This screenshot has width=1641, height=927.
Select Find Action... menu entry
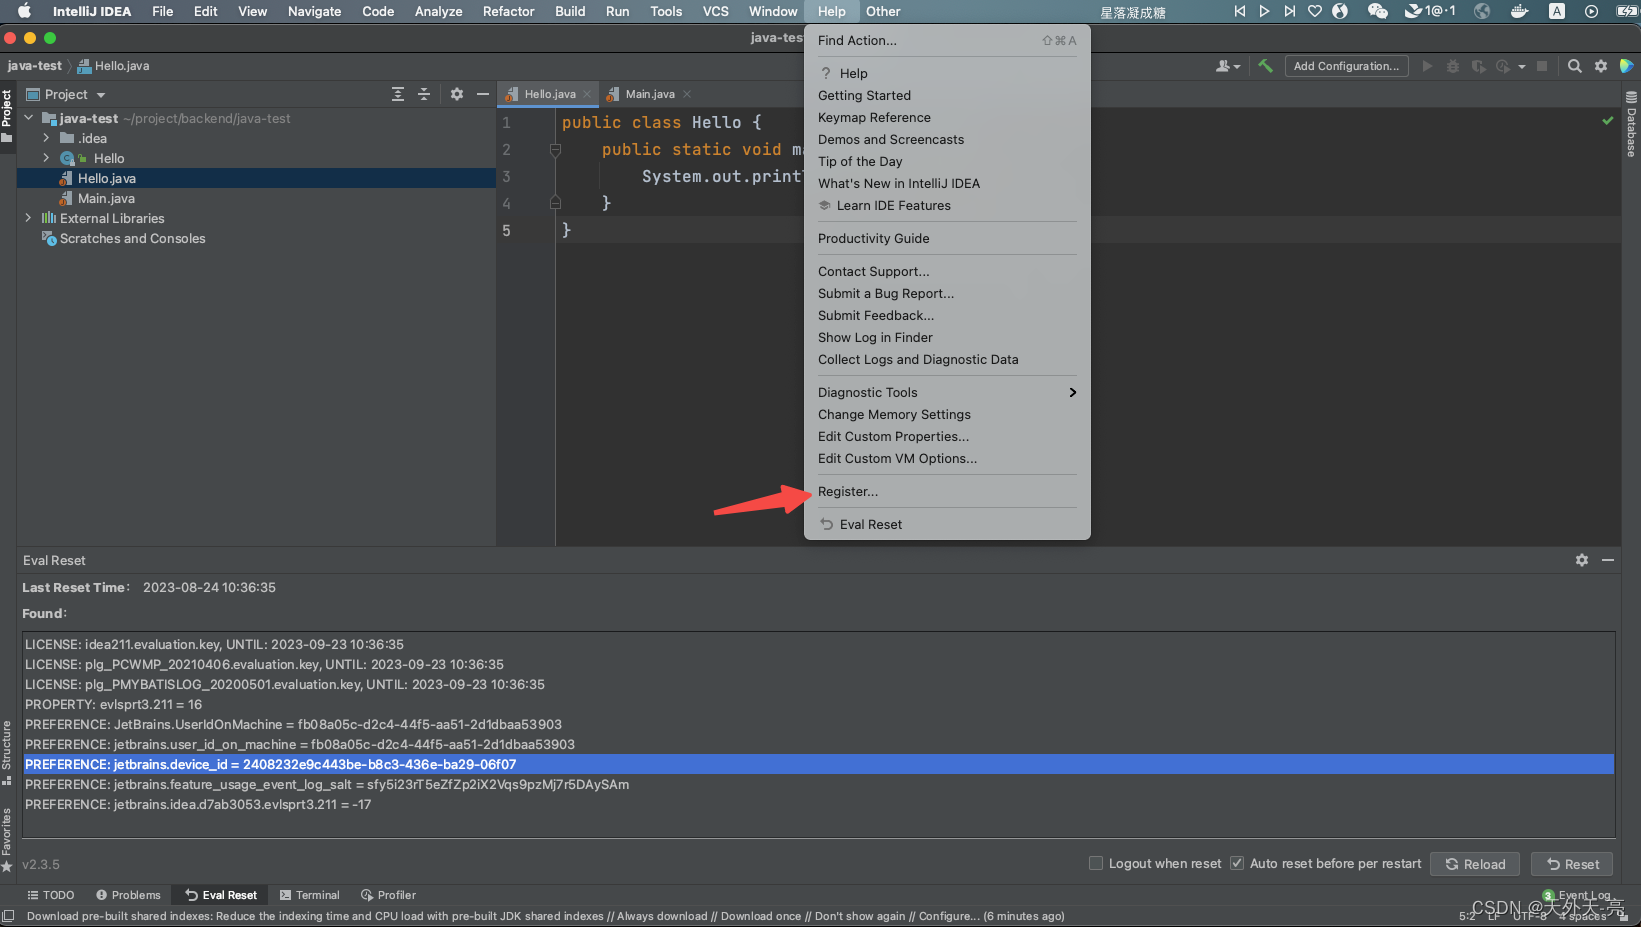[x=947, y=40]
